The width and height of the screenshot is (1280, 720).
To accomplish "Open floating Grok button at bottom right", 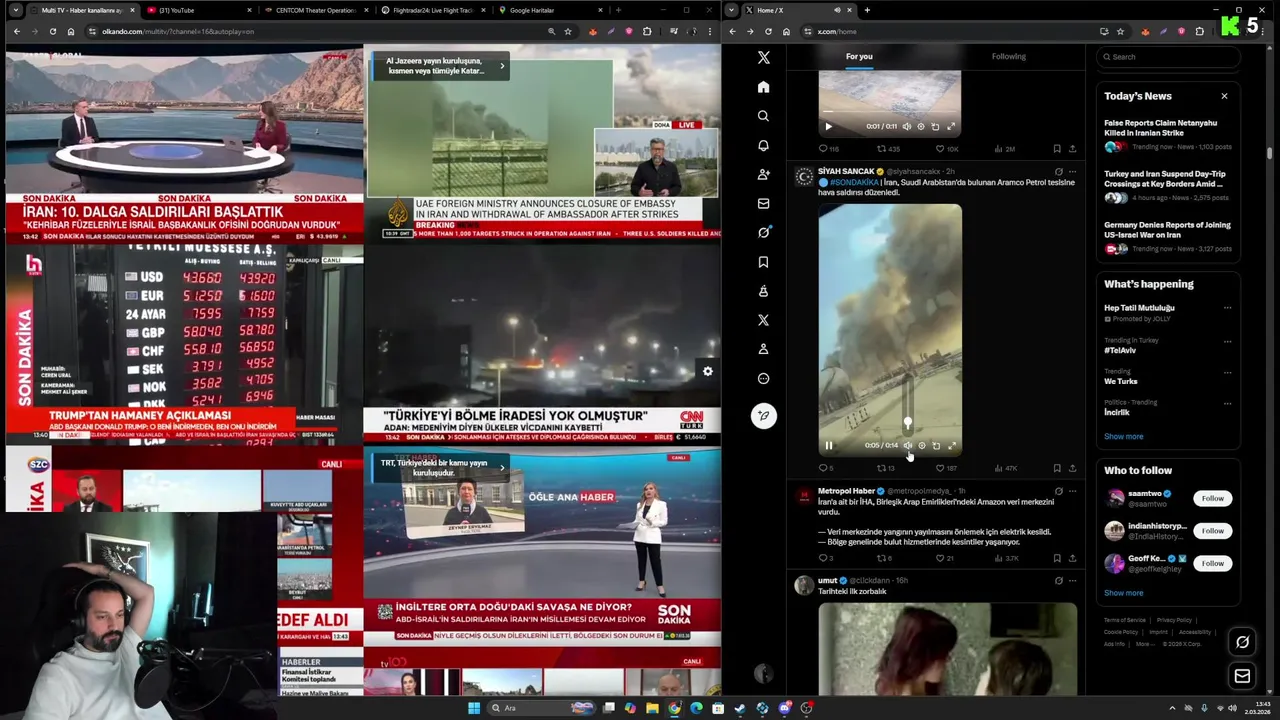I will (1242, 642).
